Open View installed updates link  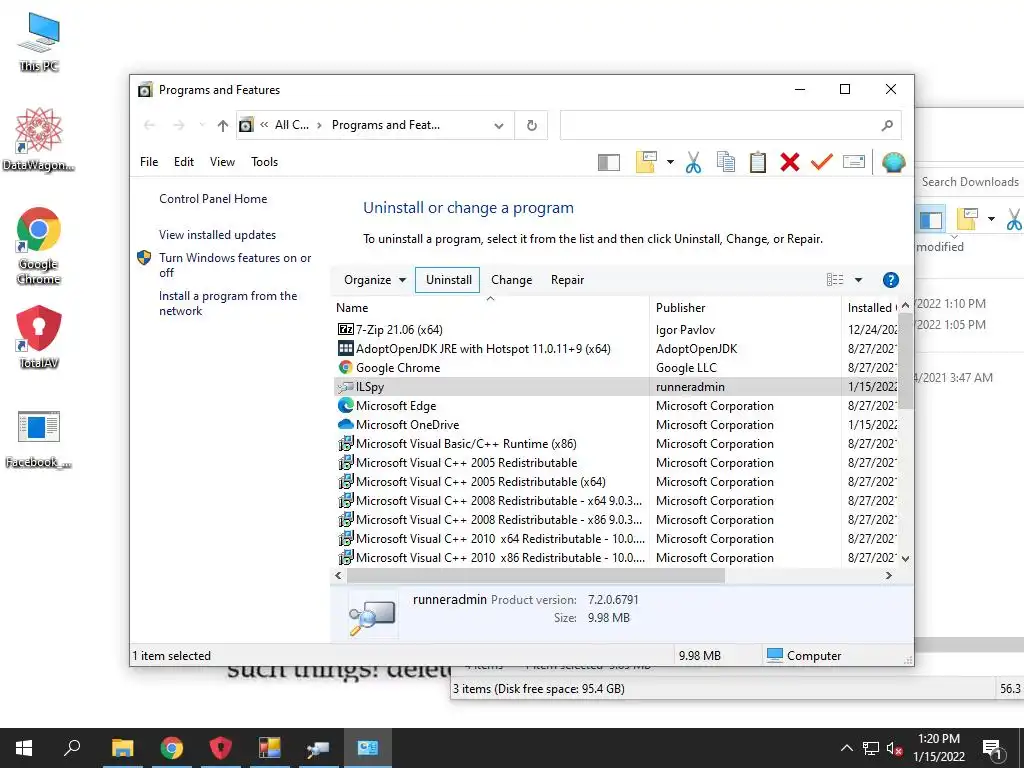tap(217, 235)
